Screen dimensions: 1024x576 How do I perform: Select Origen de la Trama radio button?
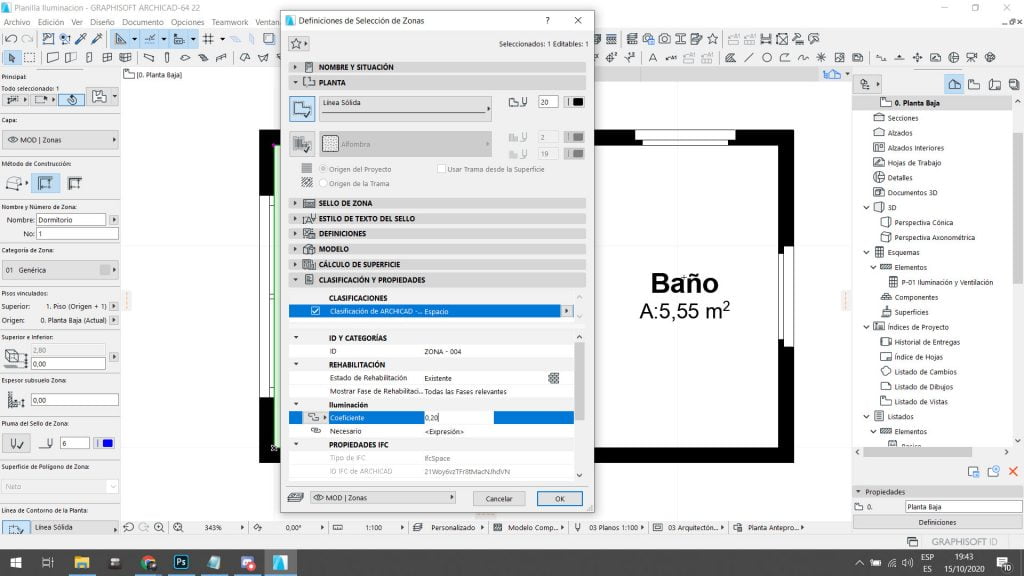(x=322, y=183)
